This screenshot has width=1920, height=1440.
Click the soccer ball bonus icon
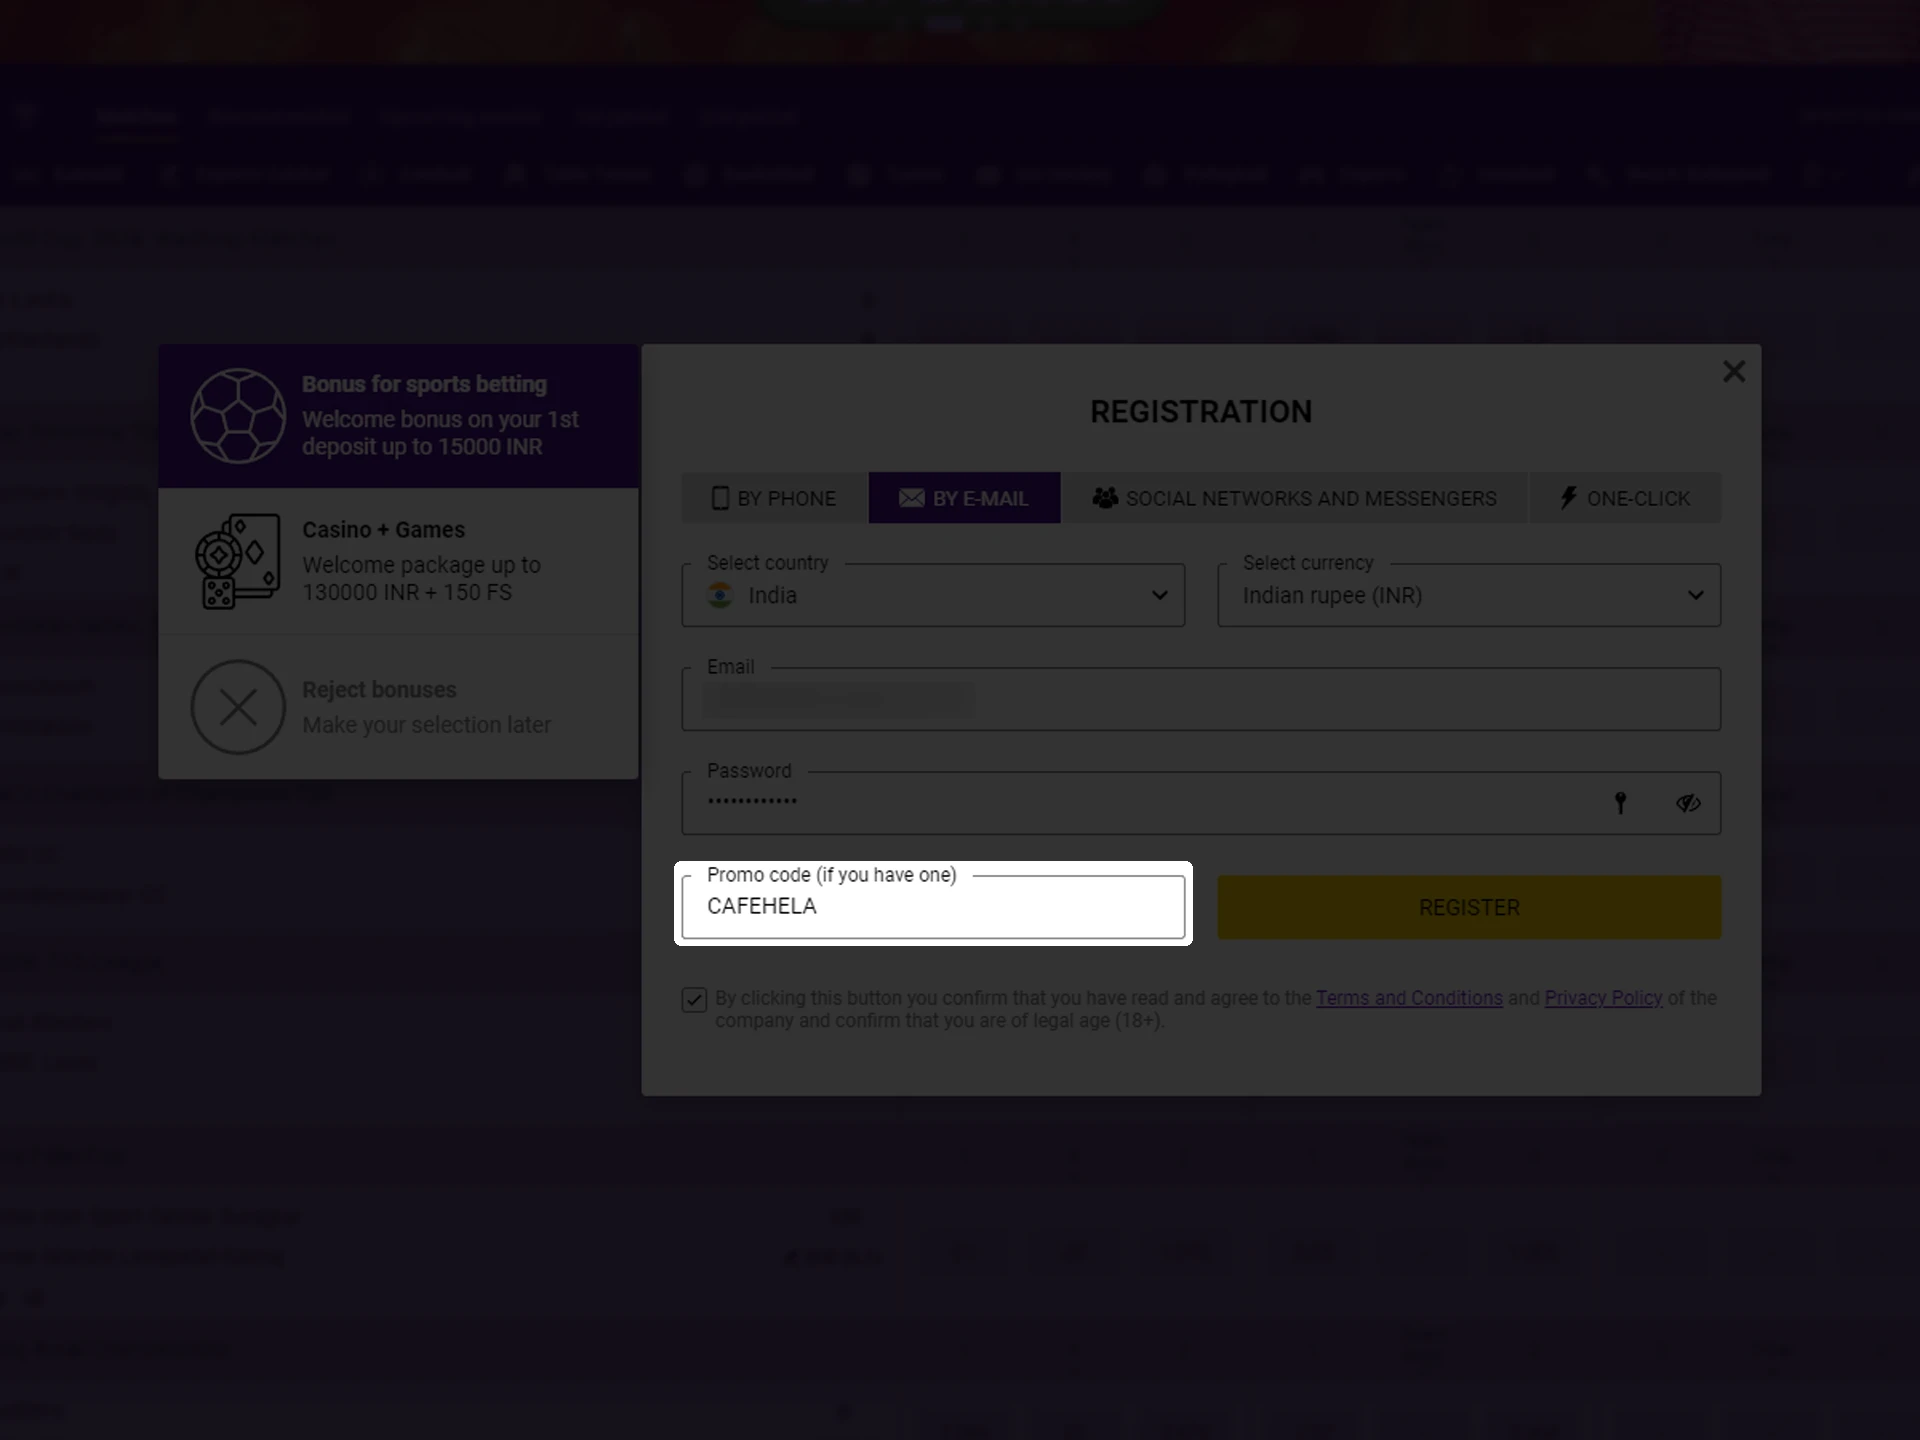click(x=238, y=416)
